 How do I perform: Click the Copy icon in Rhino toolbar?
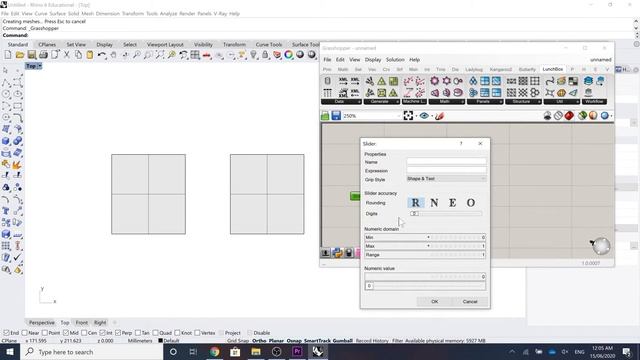pos(78,55)
